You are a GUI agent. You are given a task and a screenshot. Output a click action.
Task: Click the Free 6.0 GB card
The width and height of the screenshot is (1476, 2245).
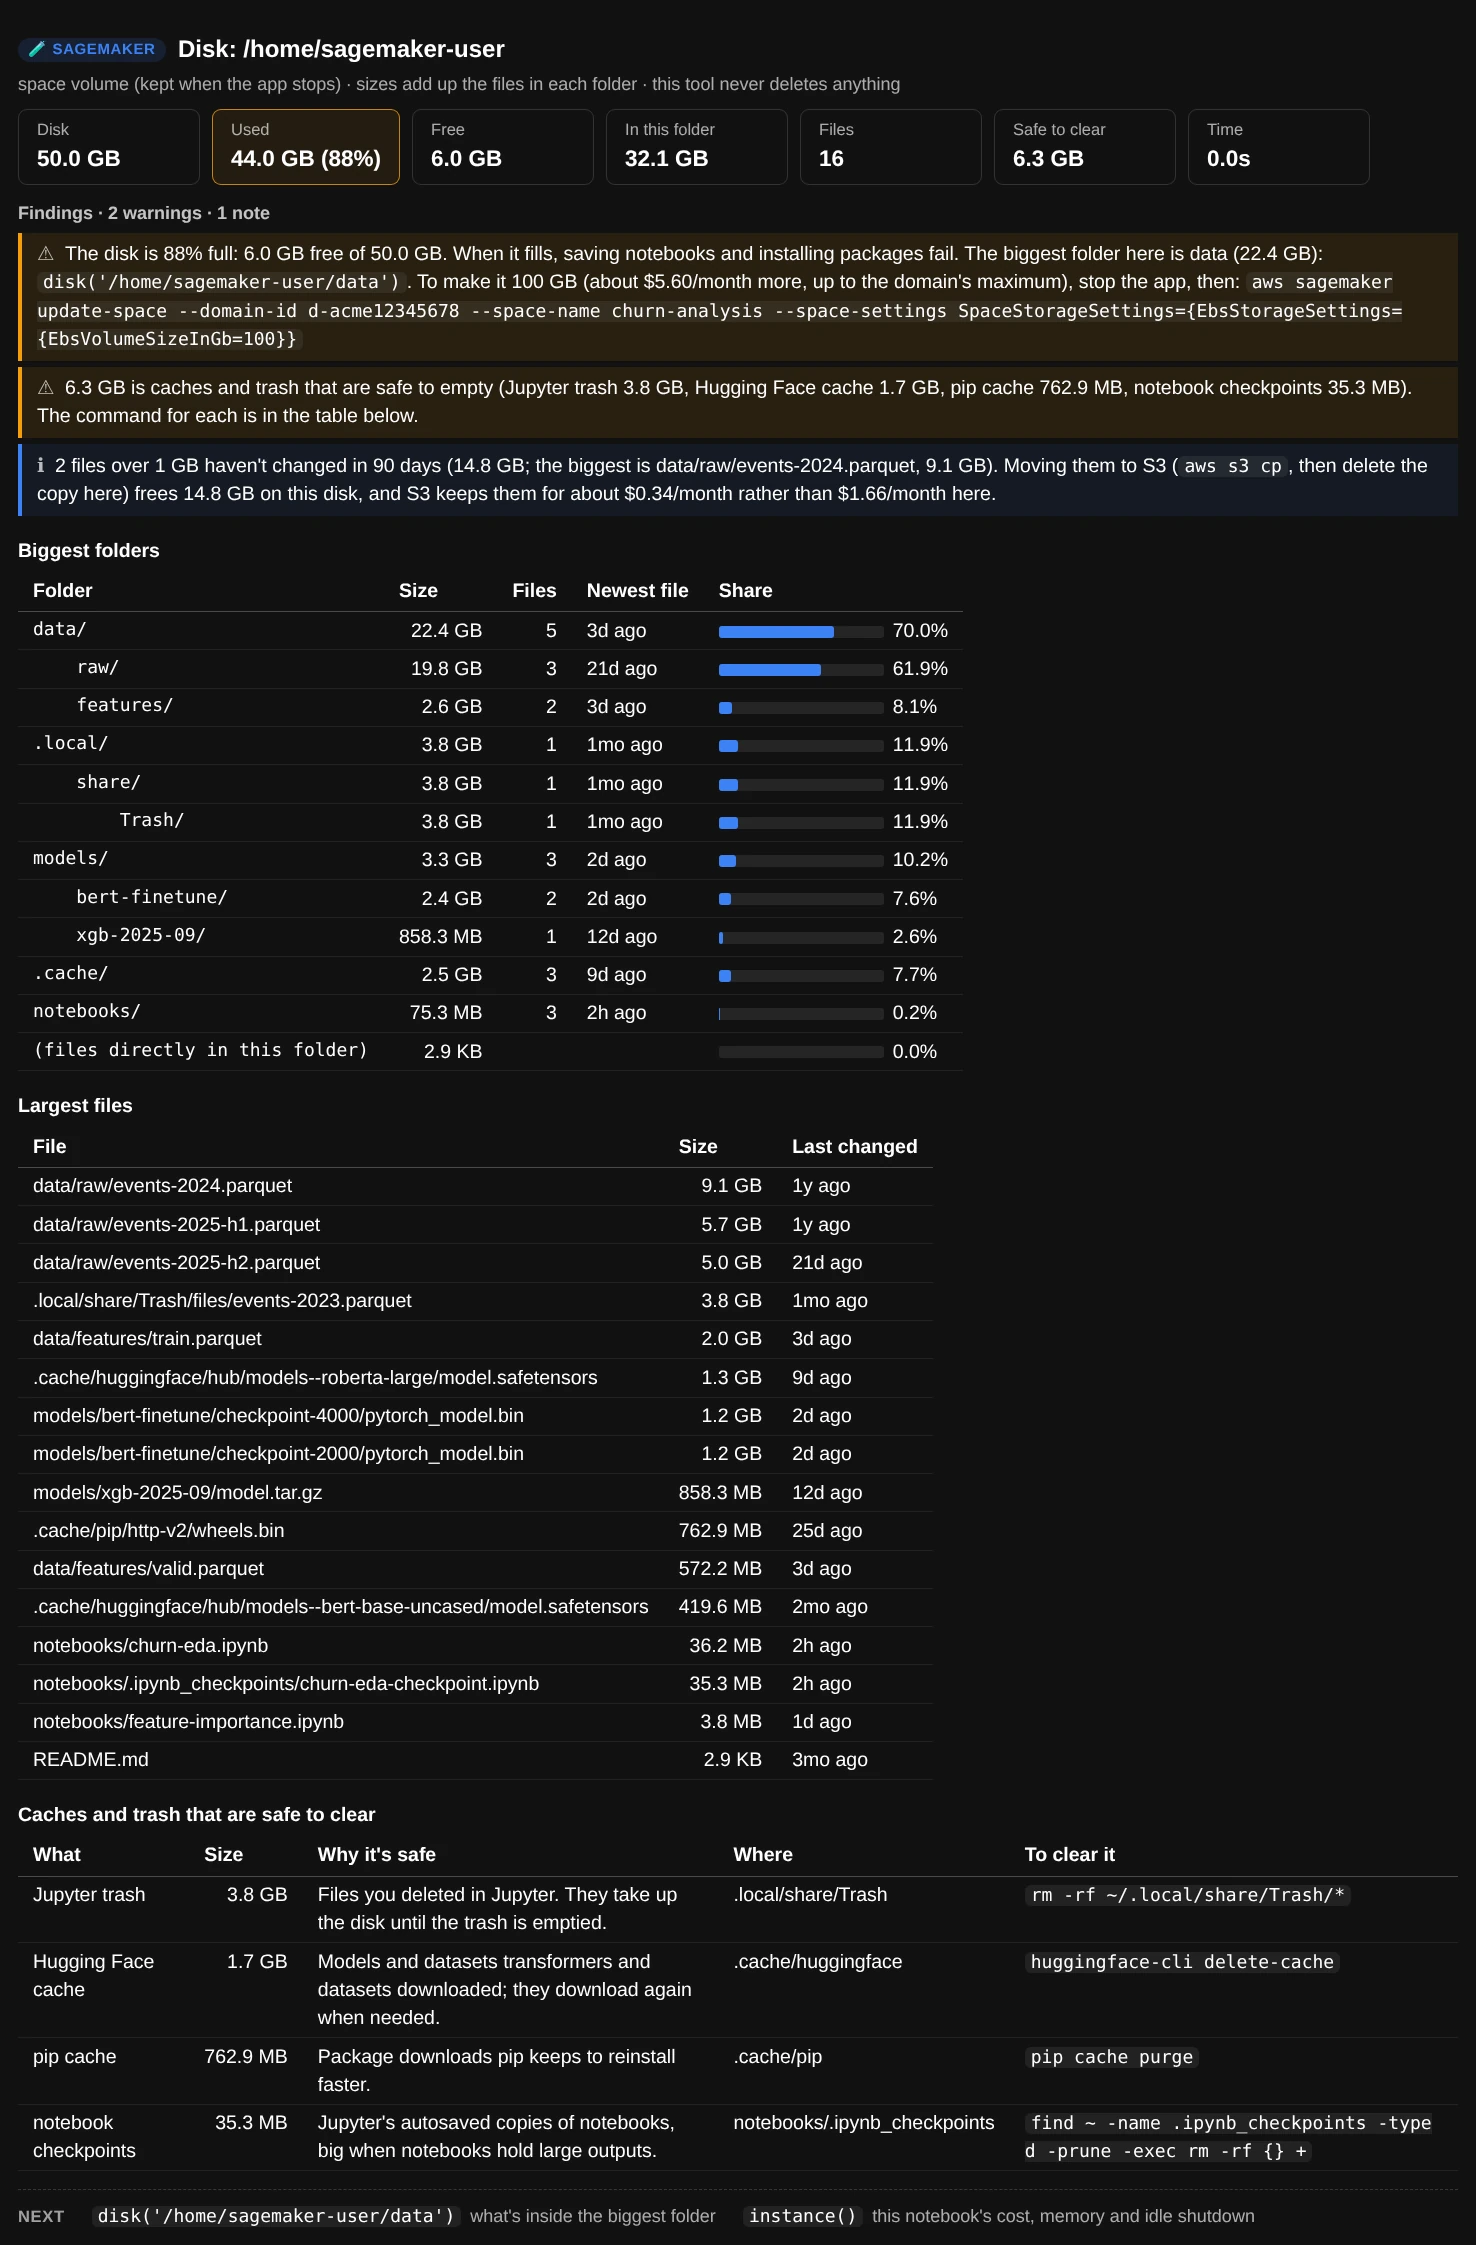coord(503,147)
